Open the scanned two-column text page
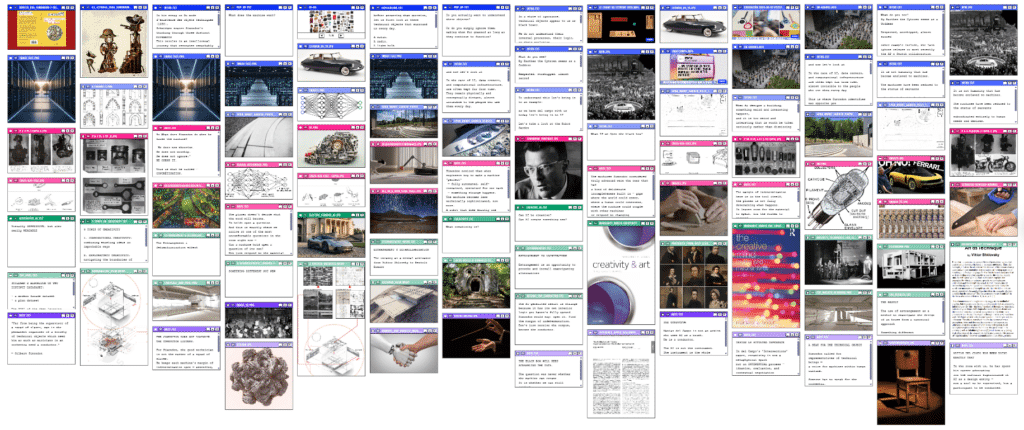 [x=620, y=378]
